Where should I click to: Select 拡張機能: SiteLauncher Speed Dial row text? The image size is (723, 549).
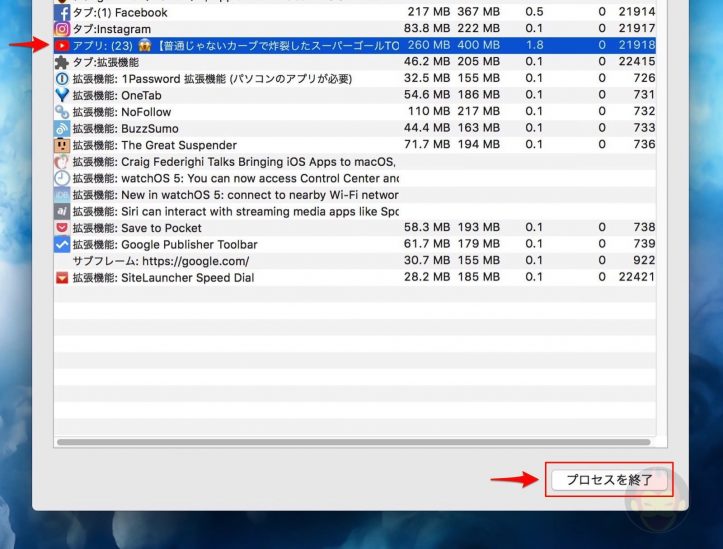coord(163,278)
